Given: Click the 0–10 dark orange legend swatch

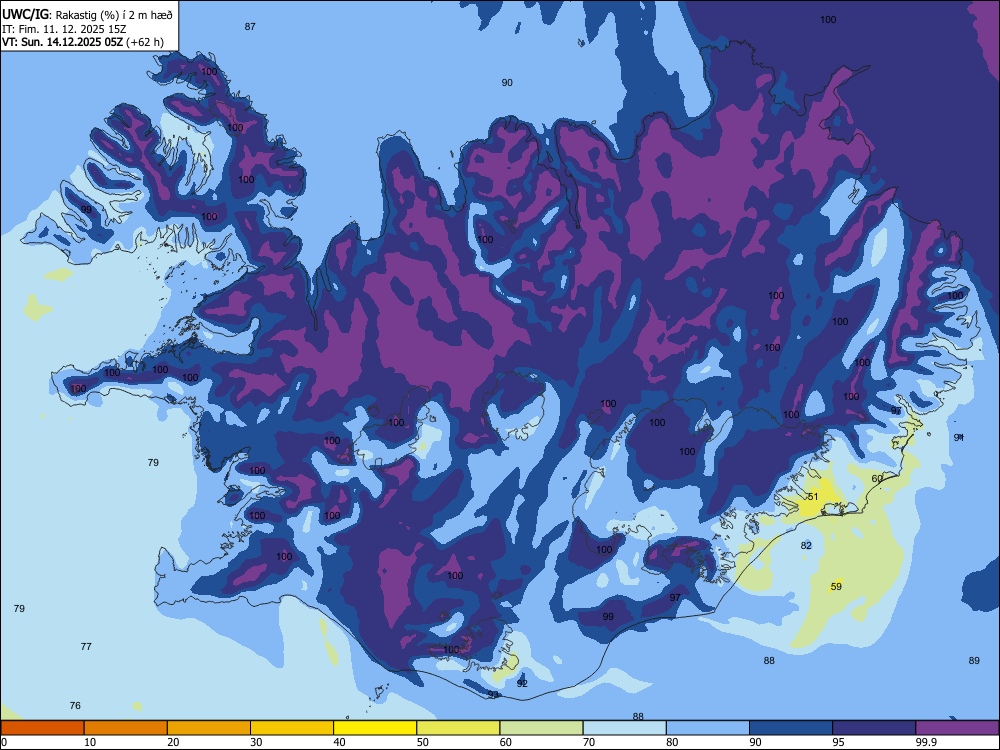Looking at the screenshot, I should point(42,728).
